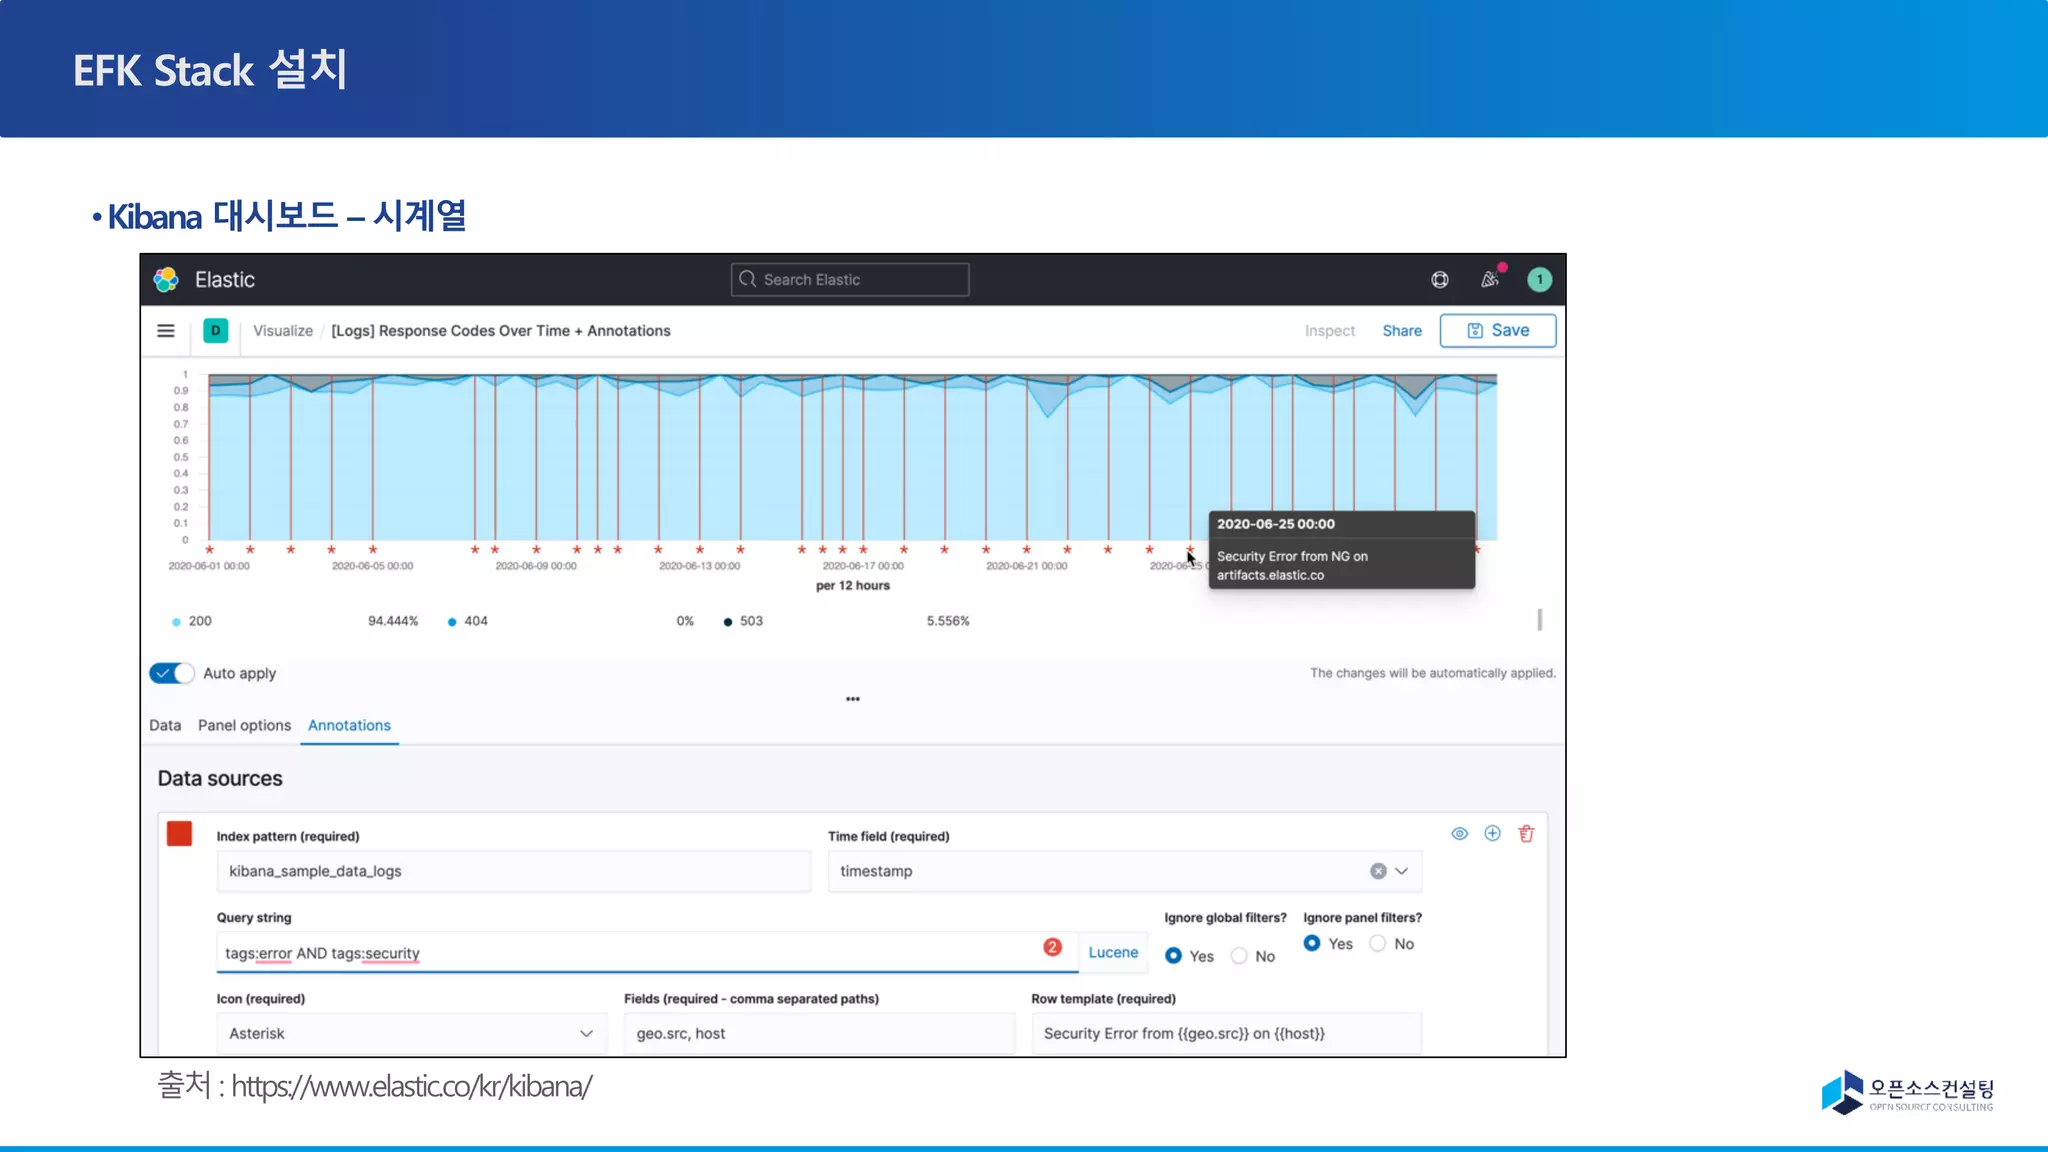2048x1152 pixels.
Task: Open the Asterisk icon dropdown
Action: [x=410, y=1033]
